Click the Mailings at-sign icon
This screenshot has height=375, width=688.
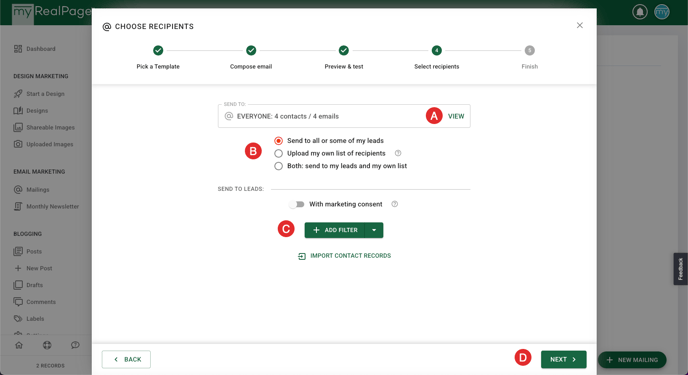tap(18, 189)
